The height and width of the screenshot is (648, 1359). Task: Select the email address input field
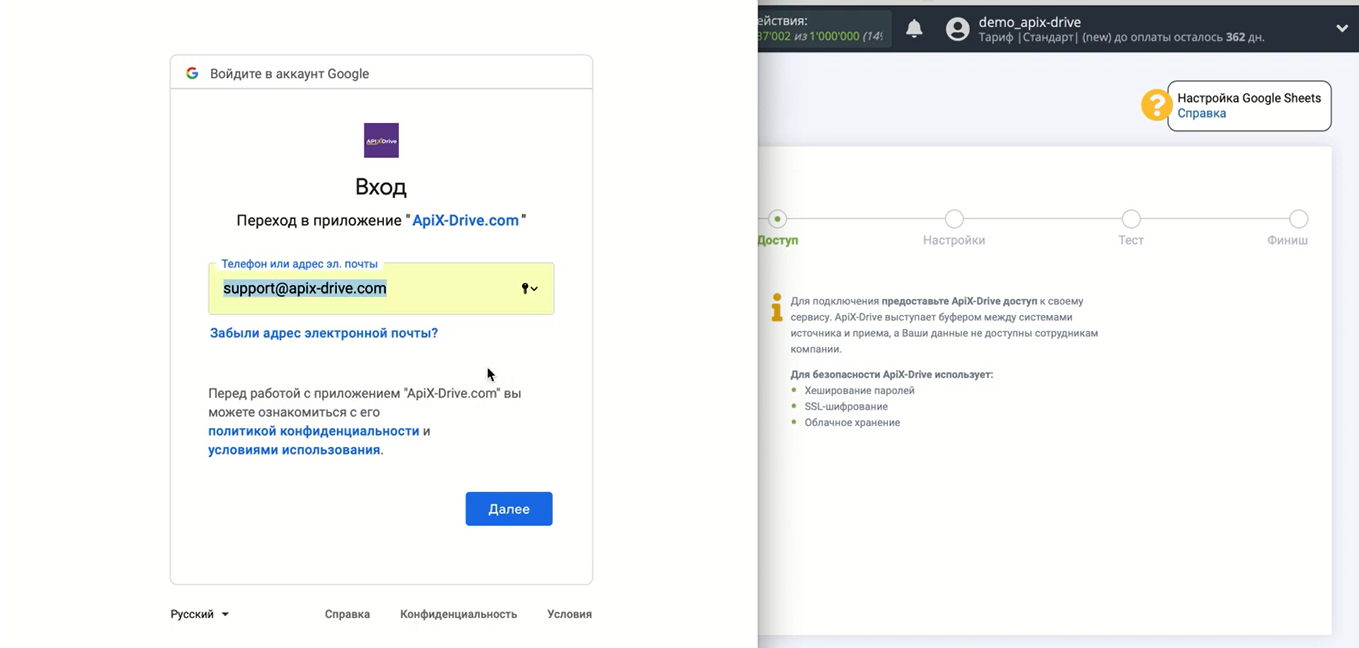tap(381, 289)
